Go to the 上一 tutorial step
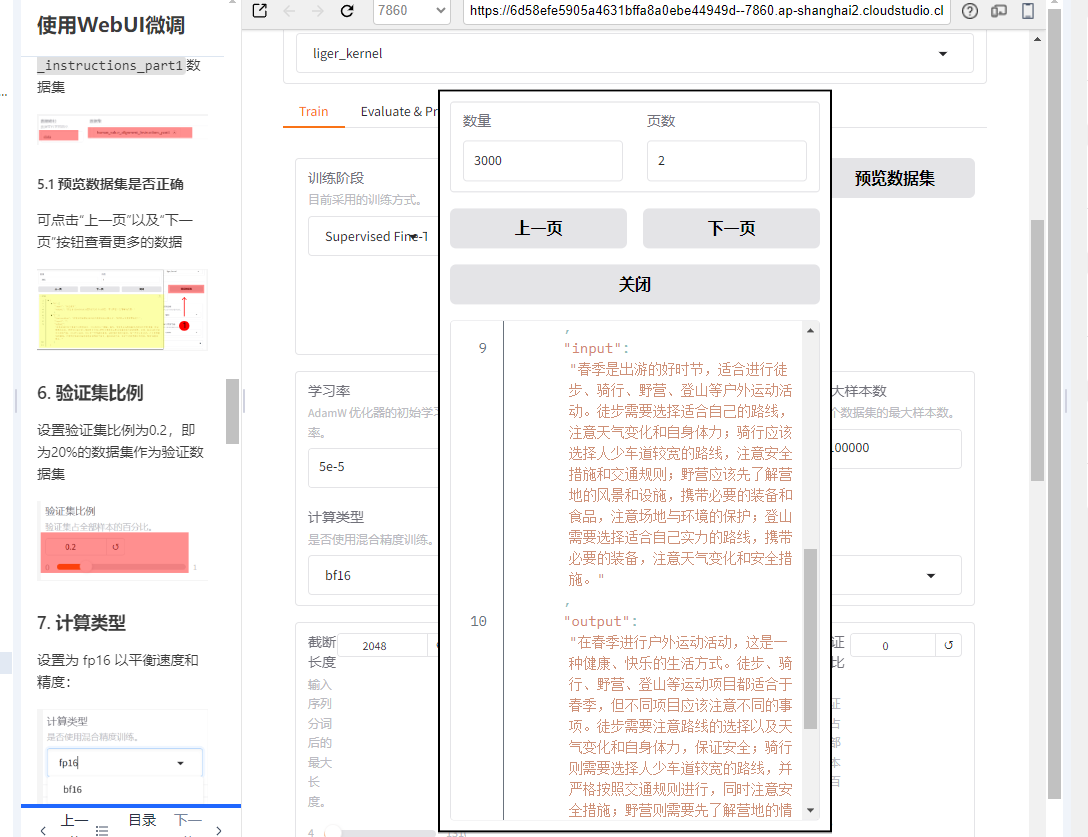The image size is (1088, 837). click(x=74, y=822)
